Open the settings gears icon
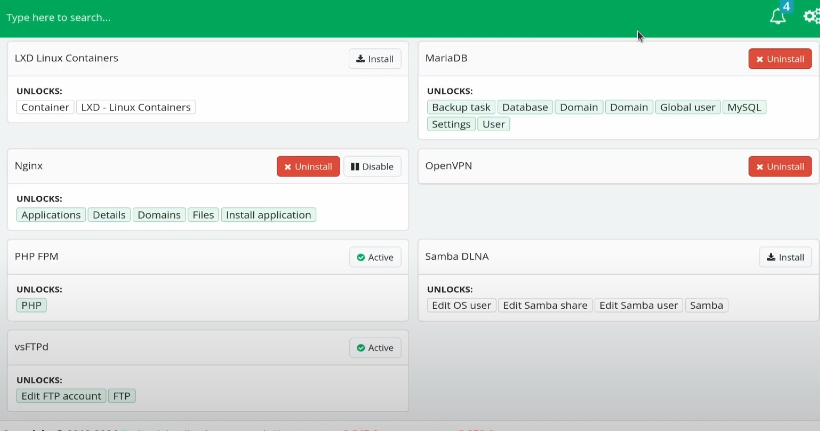Viewport: 820px width, 431px height. (x=811, y=17)
